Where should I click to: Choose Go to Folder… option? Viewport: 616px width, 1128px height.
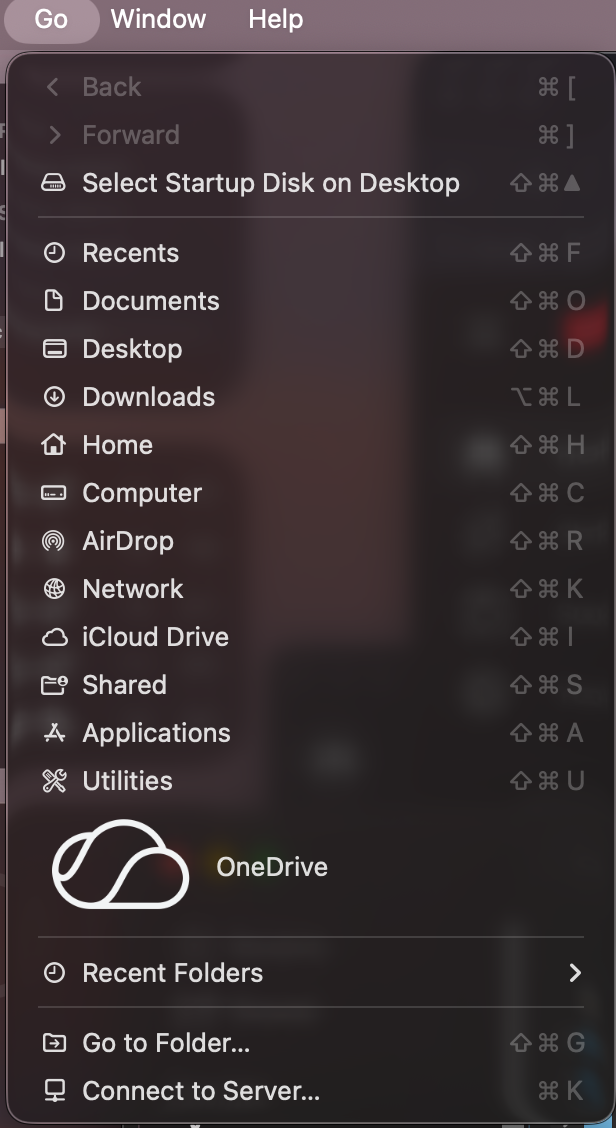pos(166,1043)
